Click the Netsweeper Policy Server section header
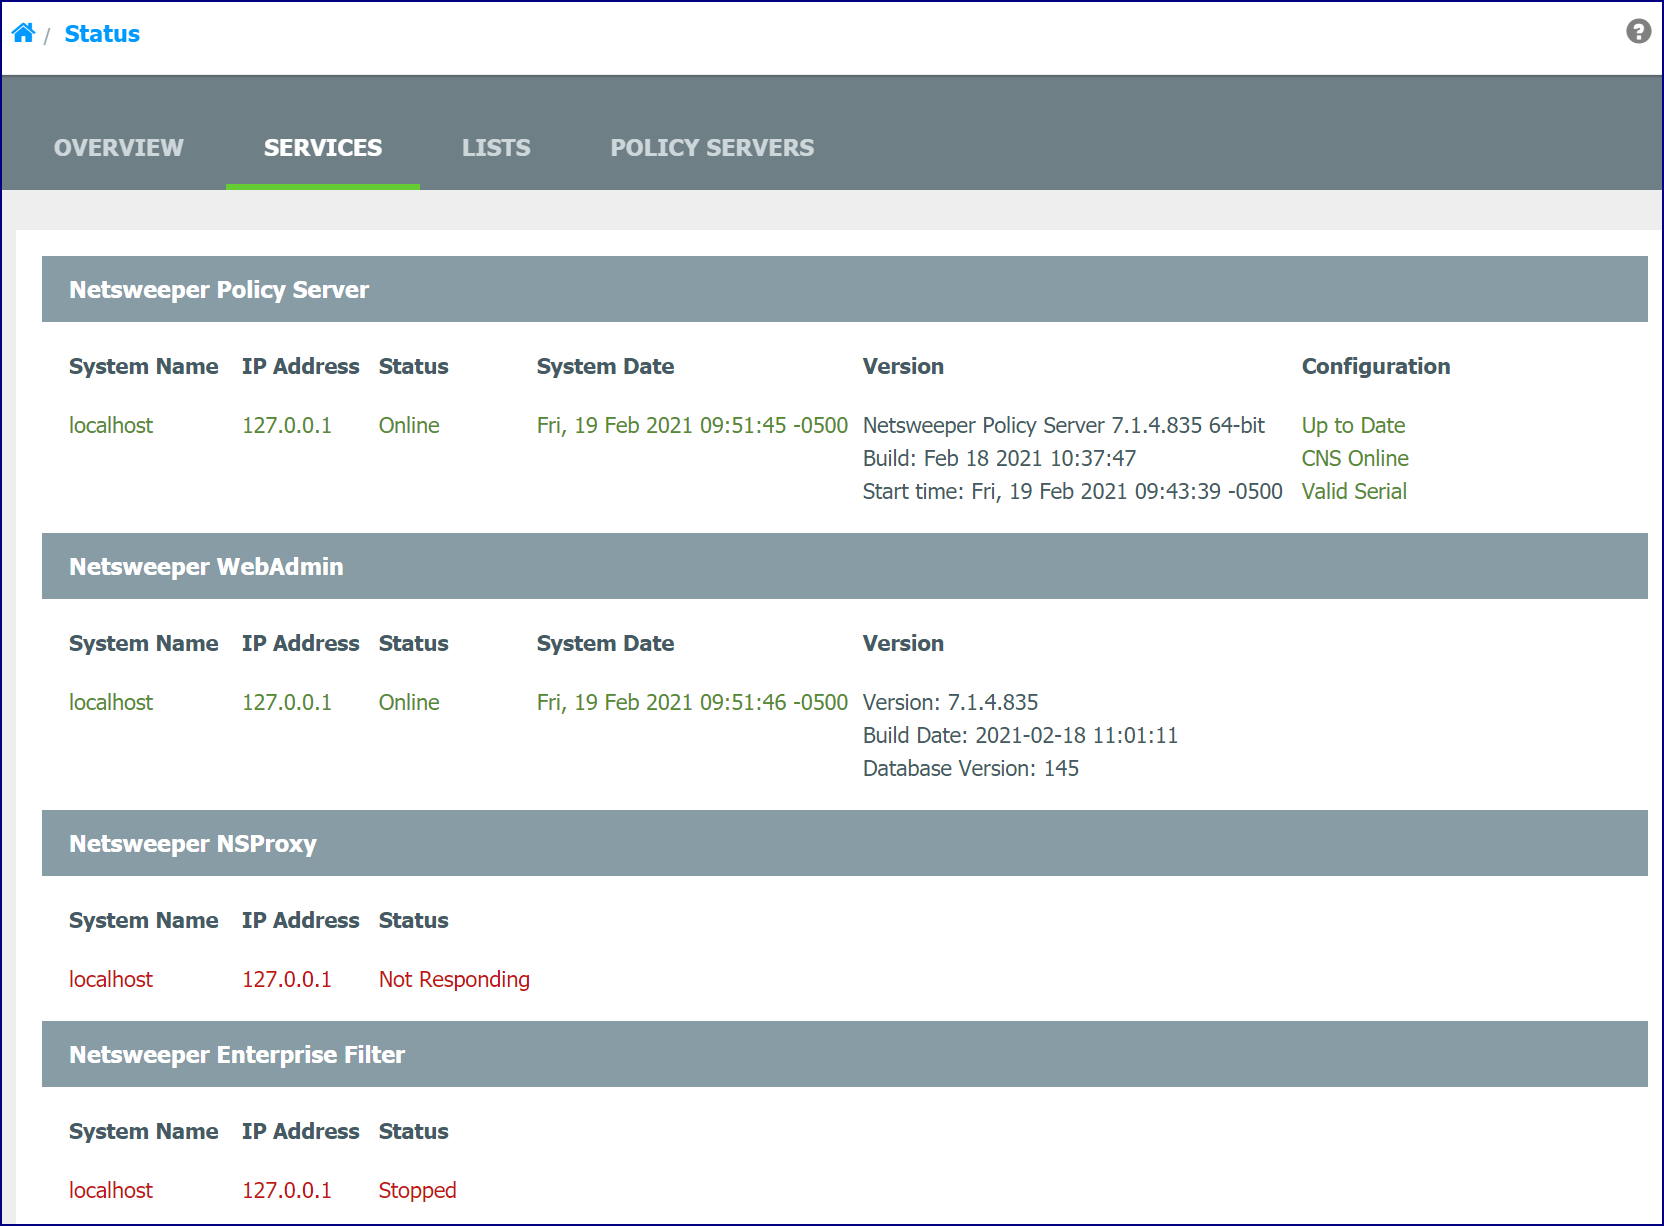 tap(845, 289)
